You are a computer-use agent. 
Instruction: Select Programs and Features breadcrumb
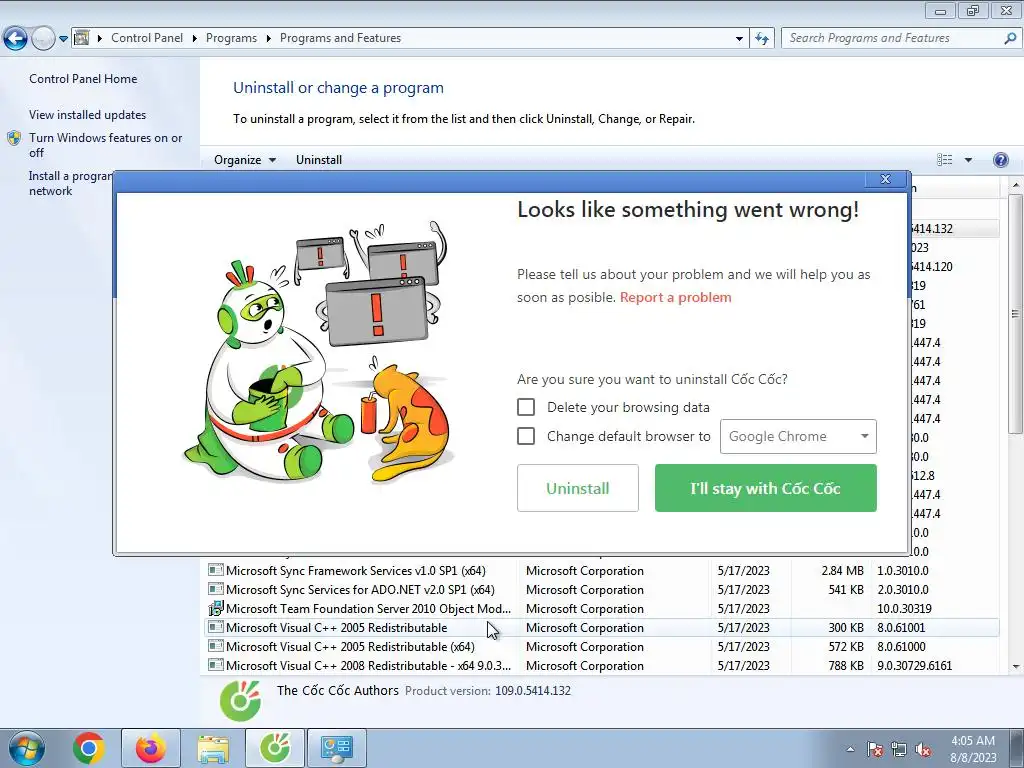coord(340,38)
